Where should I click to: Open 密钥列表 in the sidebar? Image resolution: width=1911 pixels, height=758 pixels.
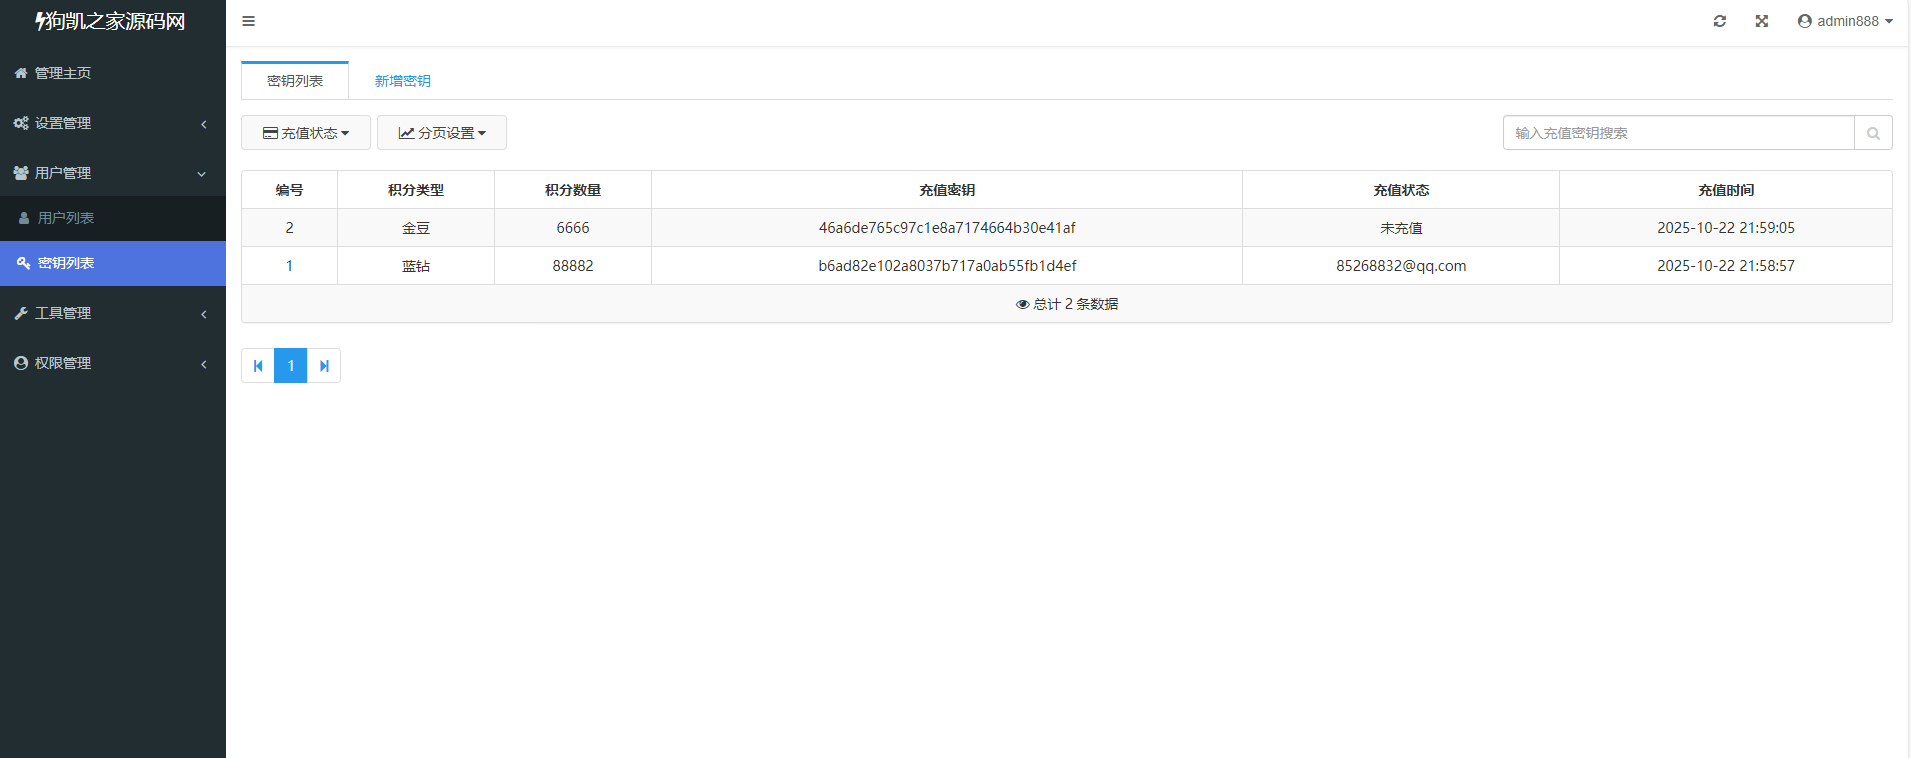click(113, 263)
